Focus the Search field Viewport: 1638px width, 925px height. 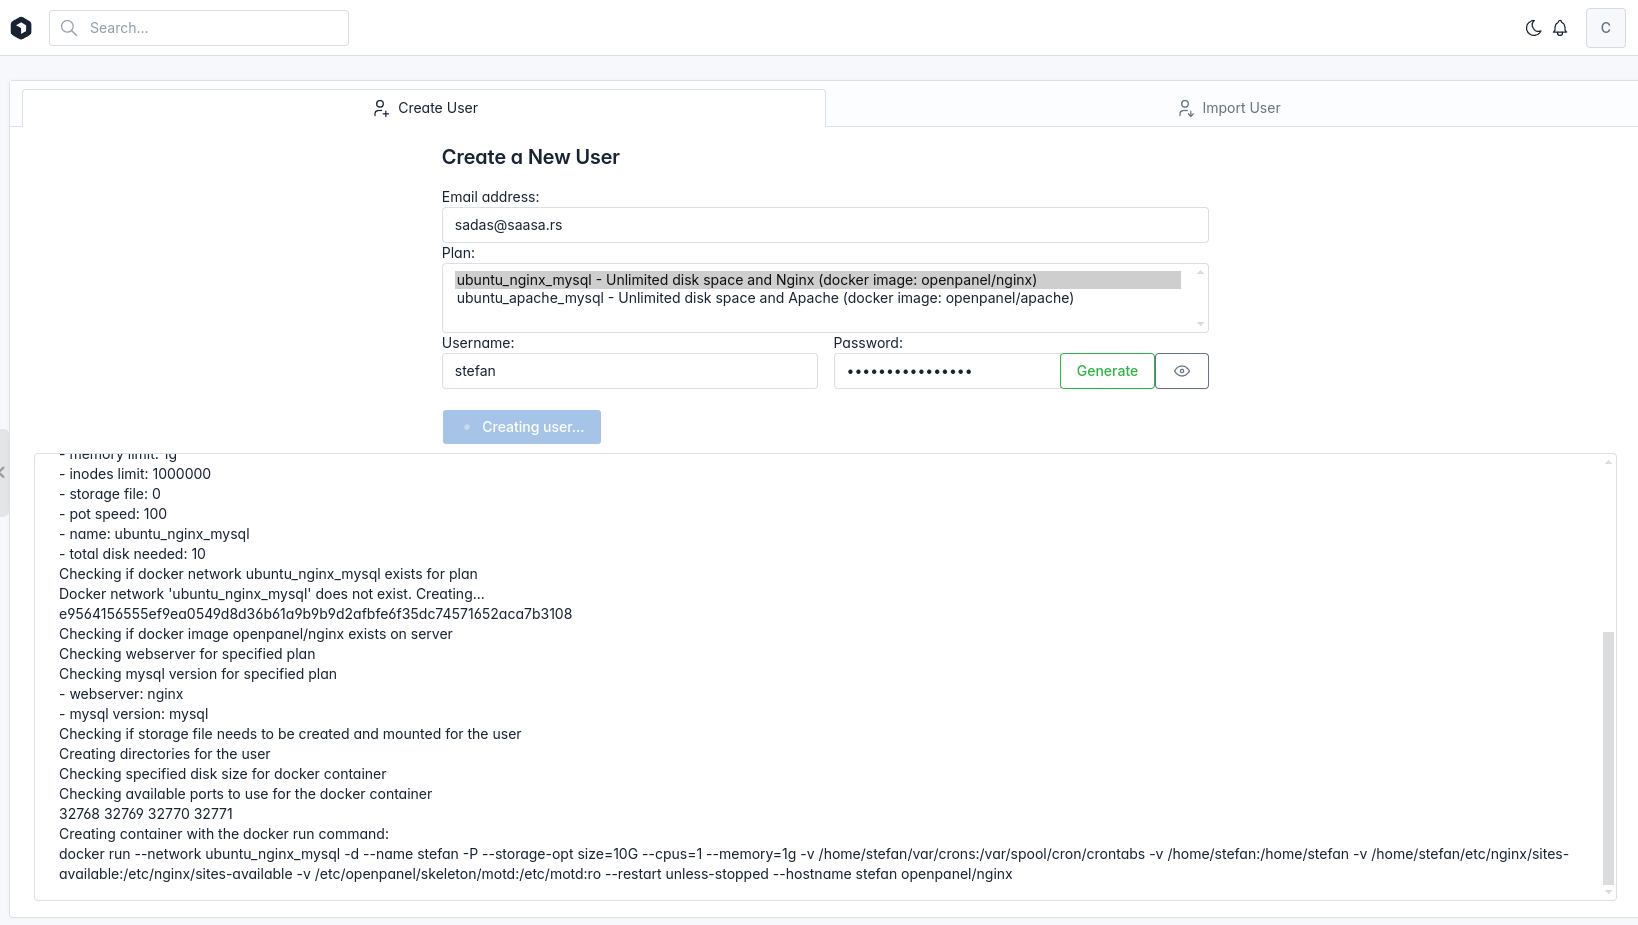click(199, 28)
